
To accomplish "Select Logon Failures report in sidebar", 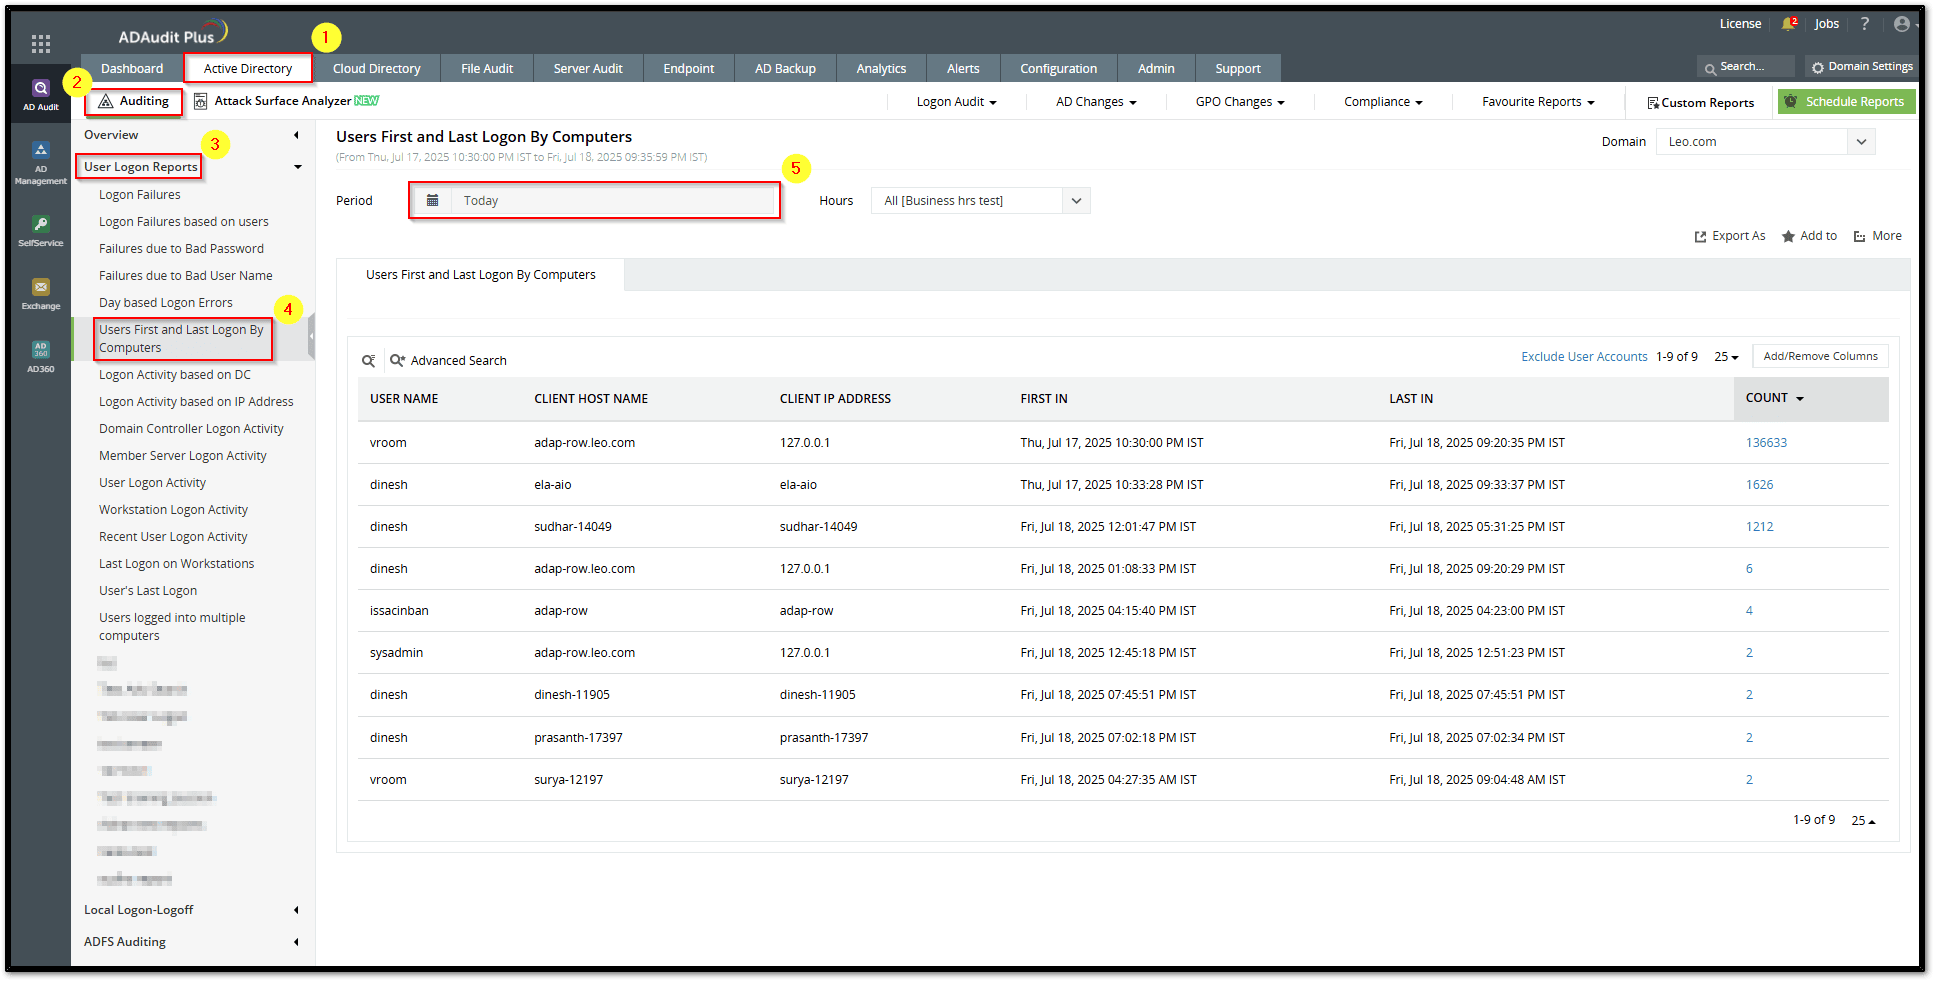I will click(140, 195).
